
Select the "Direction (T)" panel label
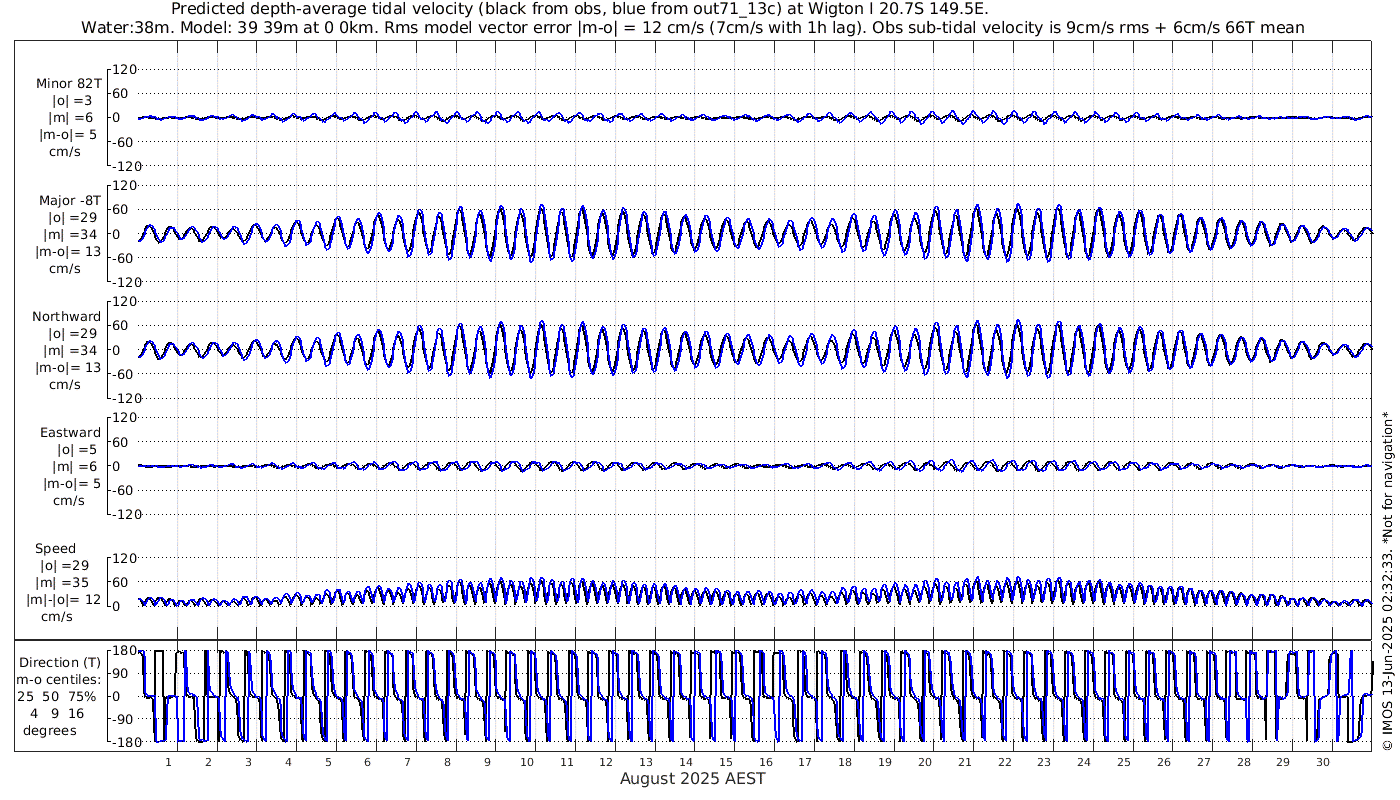[x=62, y=662]
